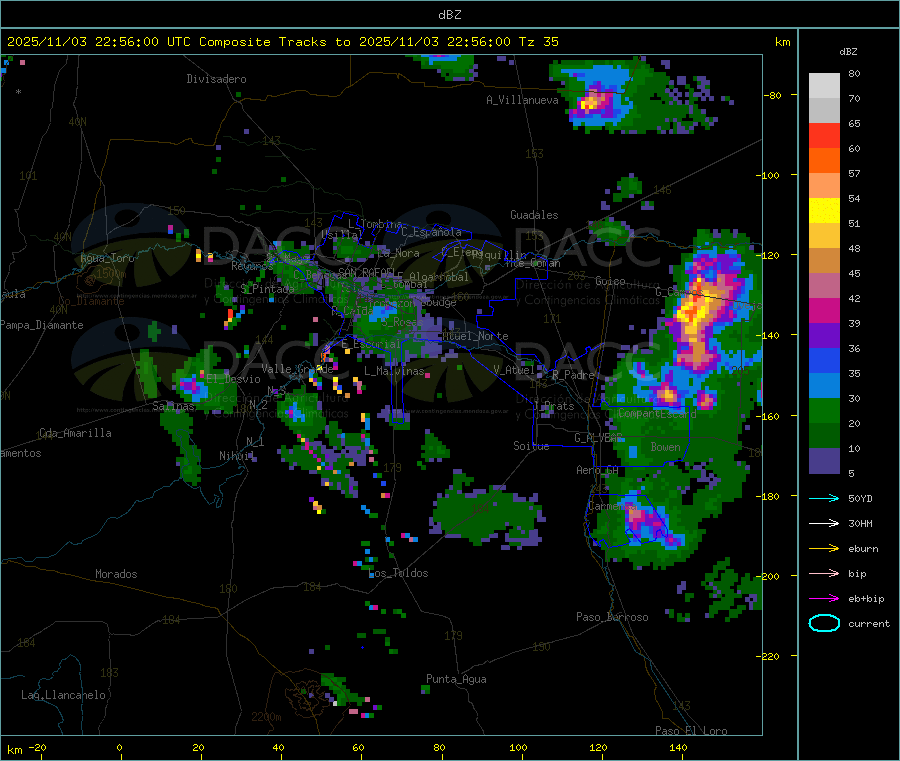Click the '-80' km tick on right axis
The image size is (900, 761).
click(773, 95)
